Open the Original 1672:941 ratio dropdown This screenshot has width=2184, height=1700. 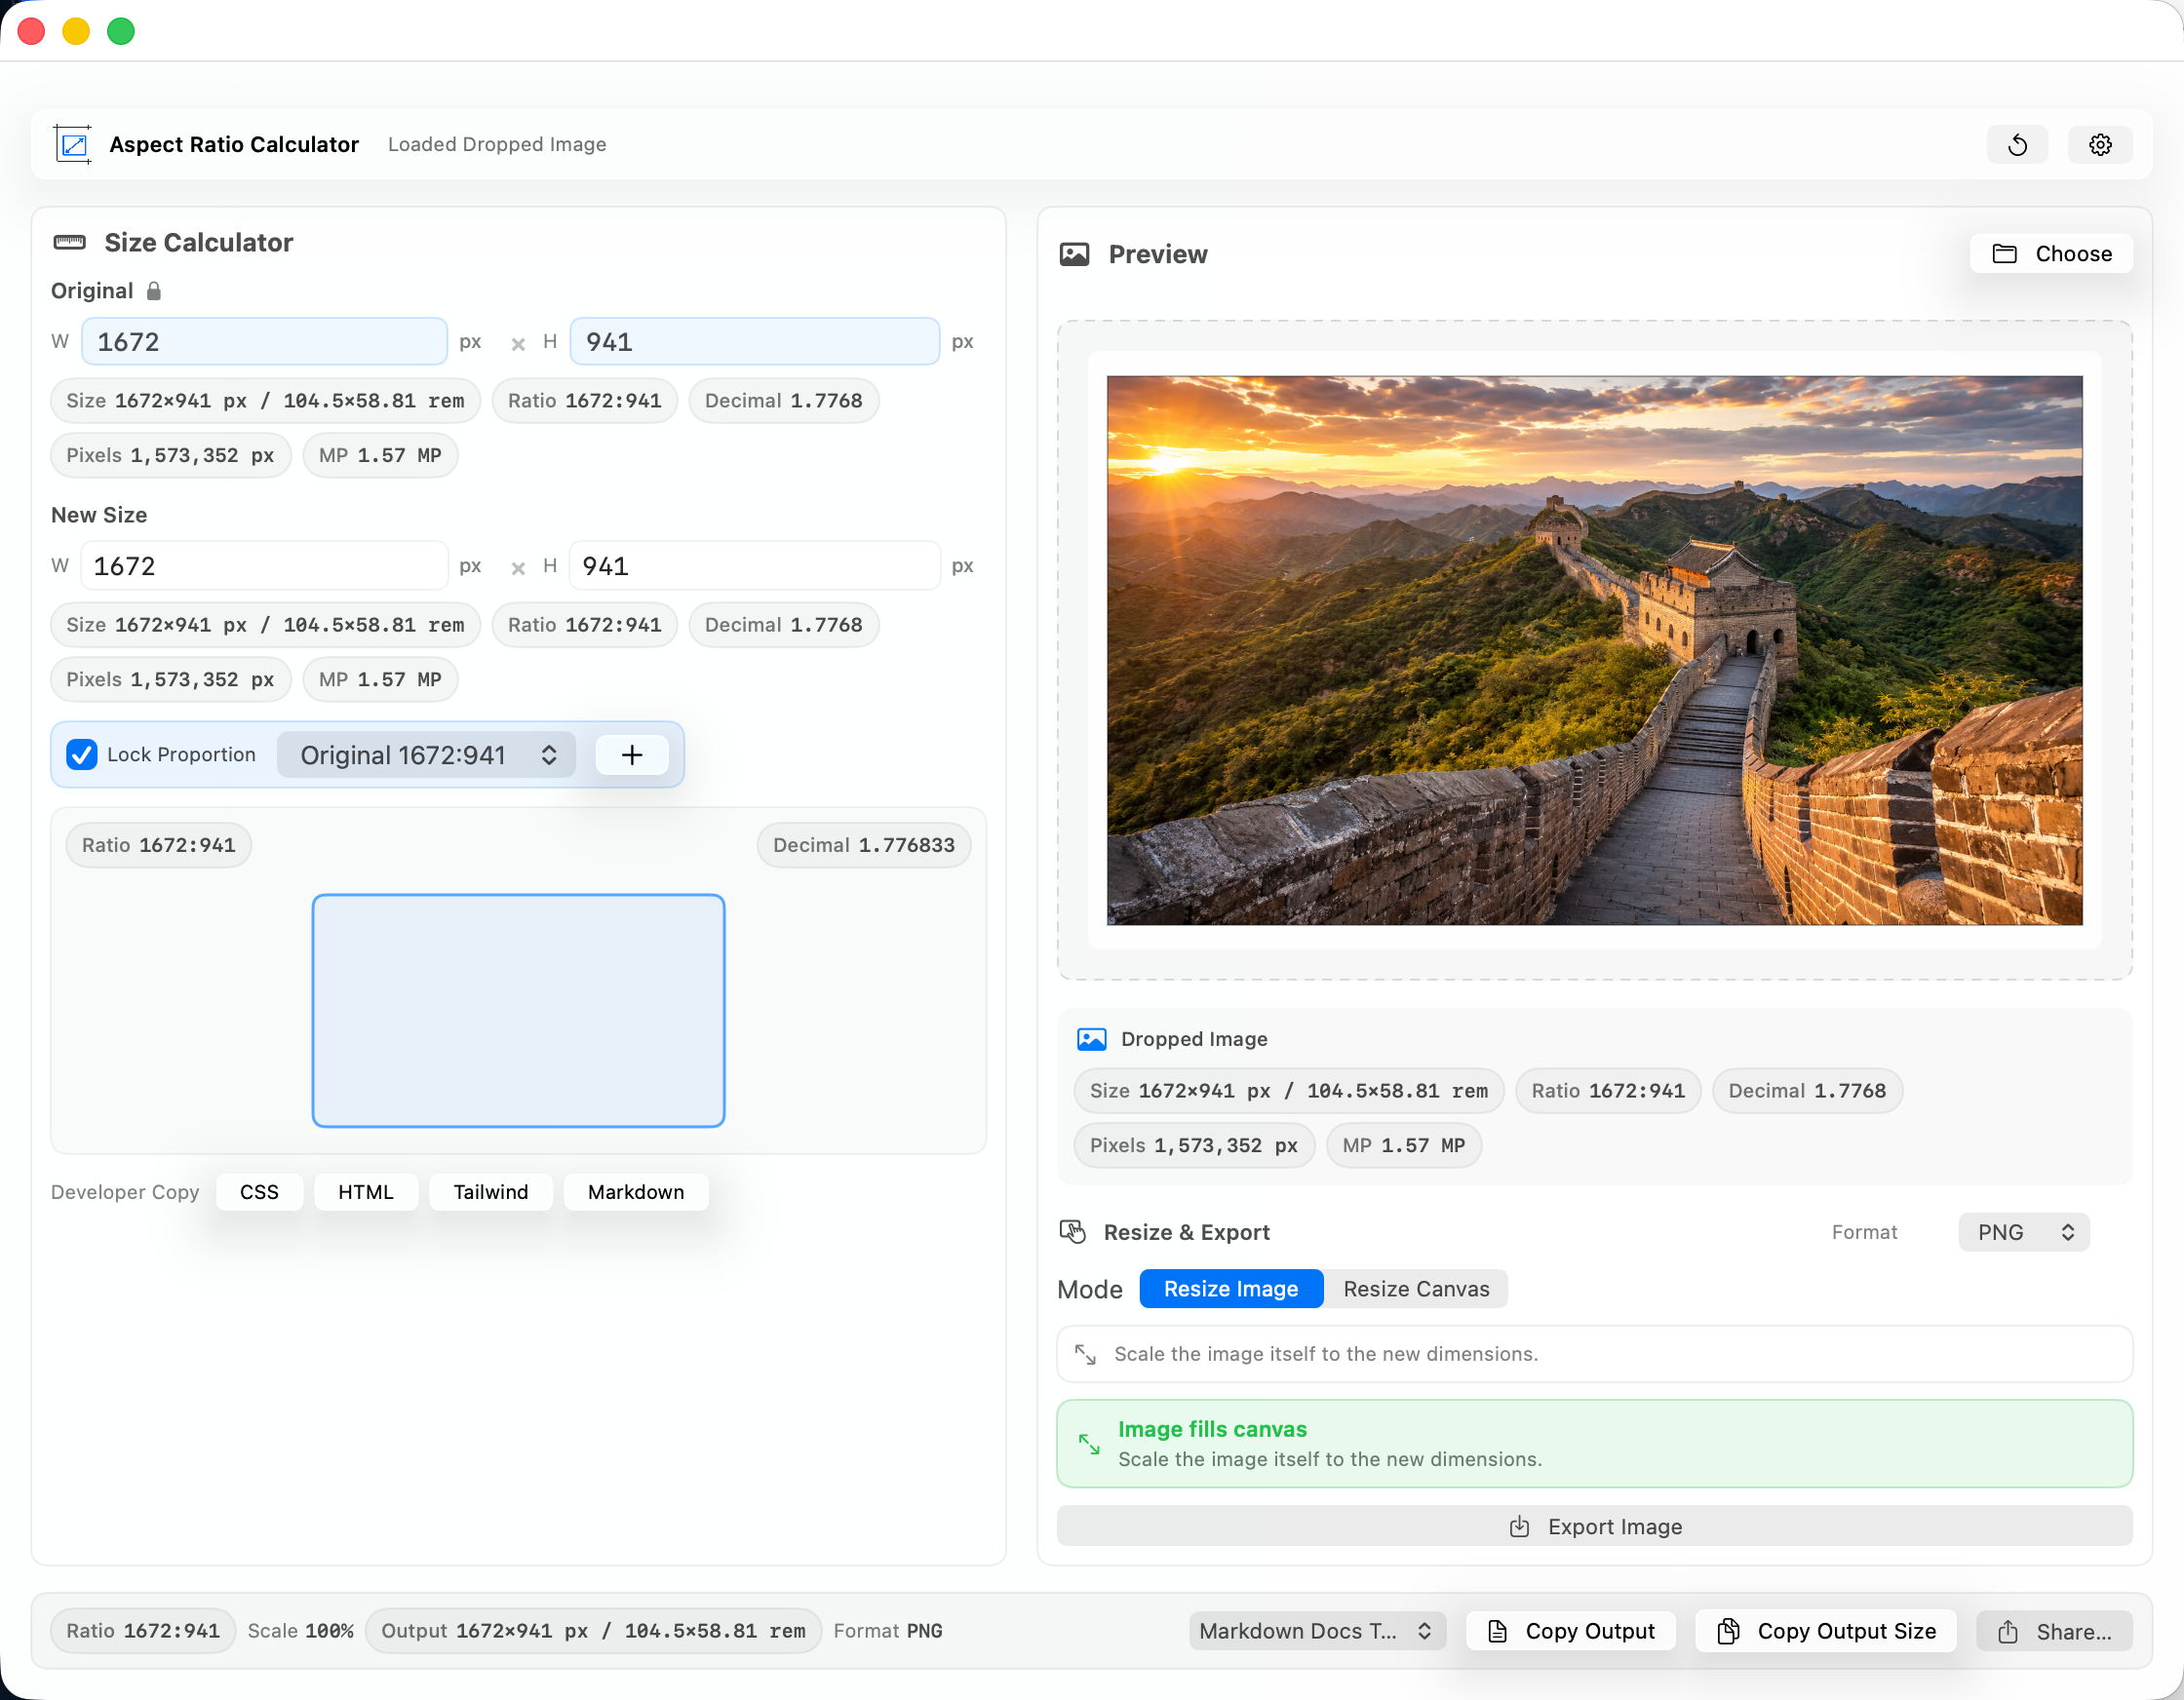point(427,755)
